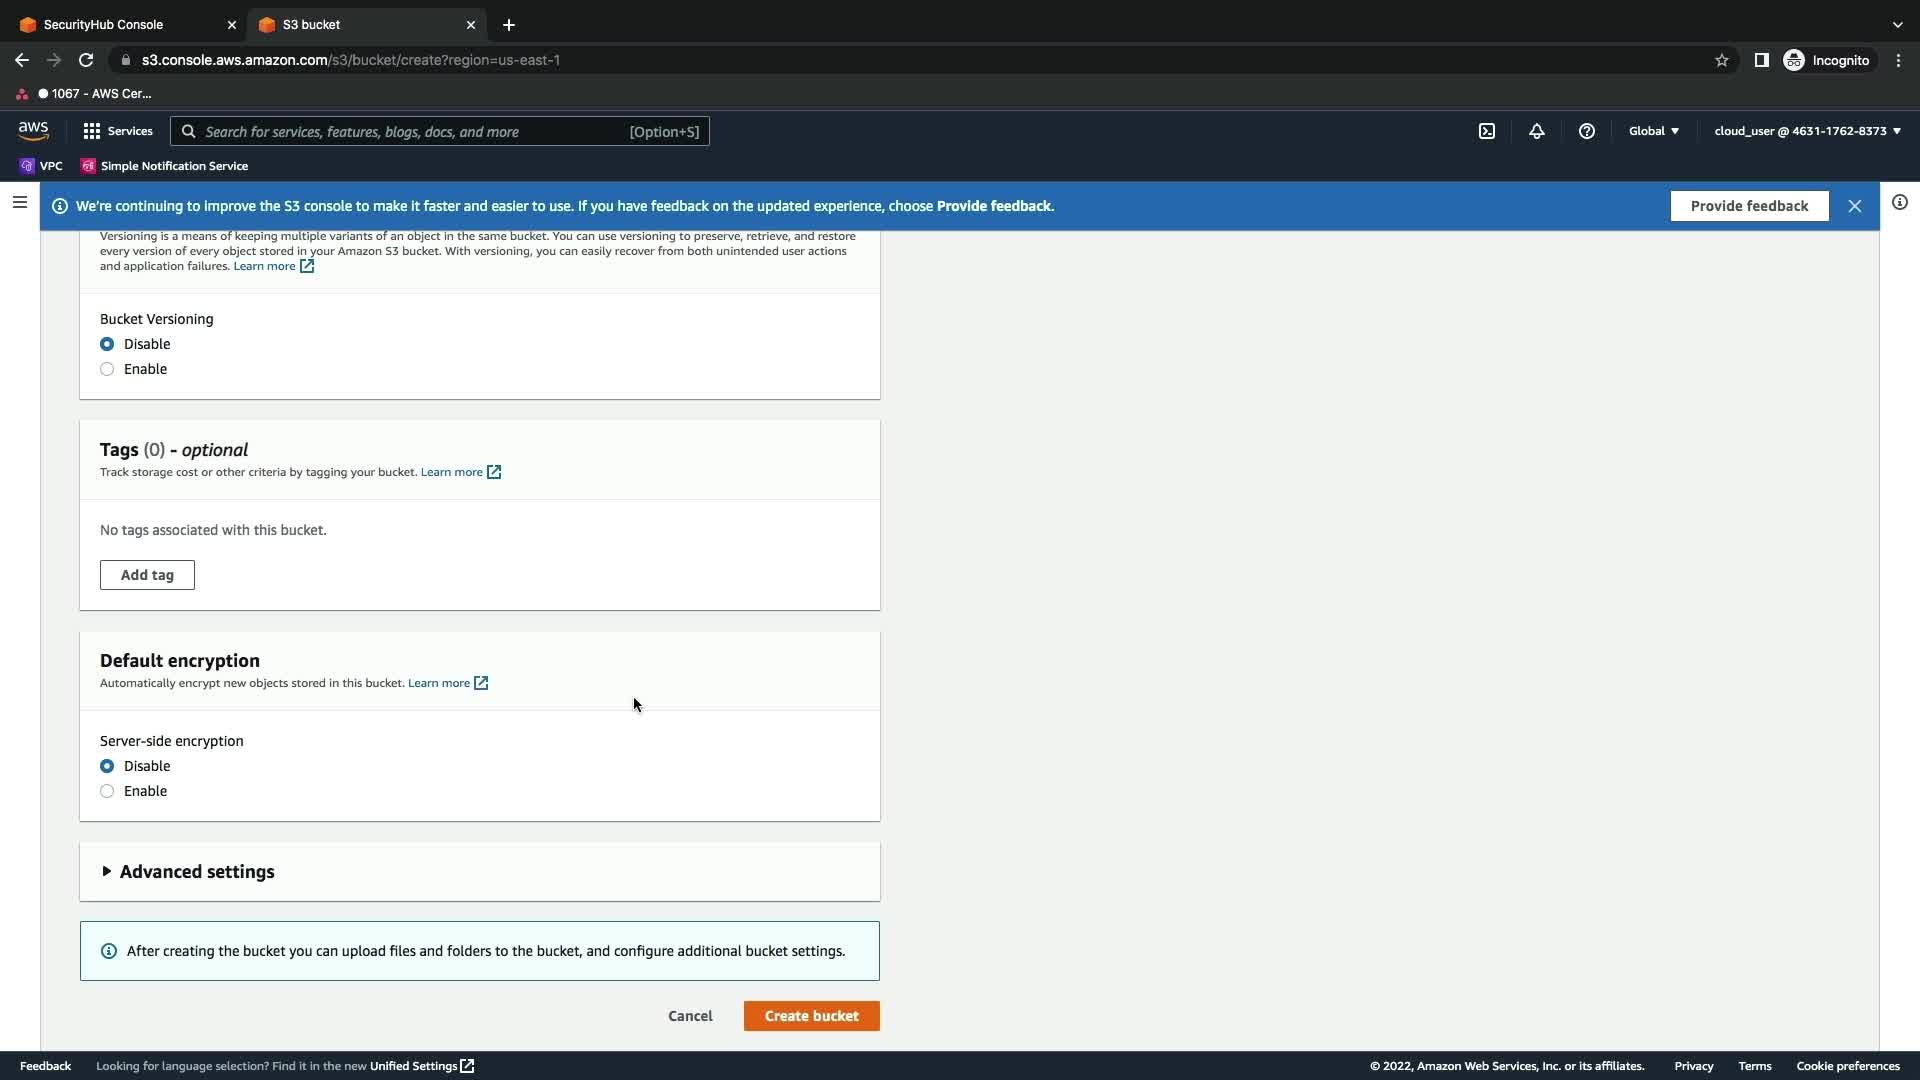The image size is (1920, 1080).
Task: Enable Bucket Versioning radio option
Action: (x=107, y=369)
